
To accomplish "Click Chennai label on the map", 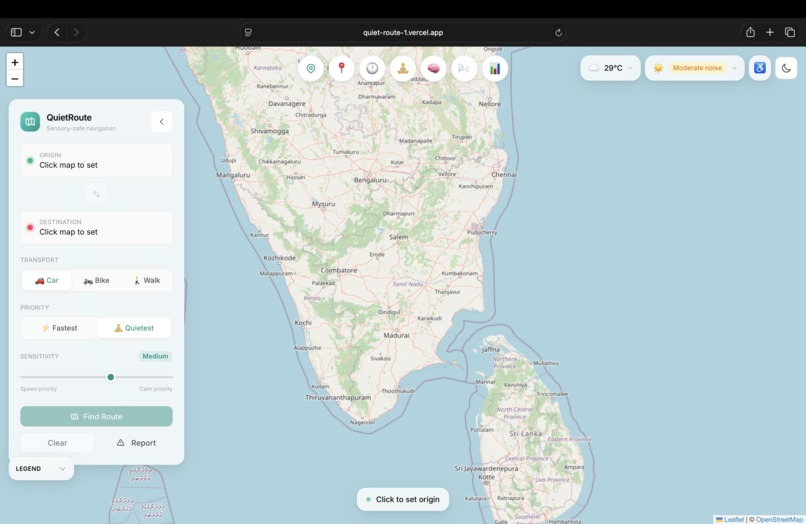I will (504, 174).
